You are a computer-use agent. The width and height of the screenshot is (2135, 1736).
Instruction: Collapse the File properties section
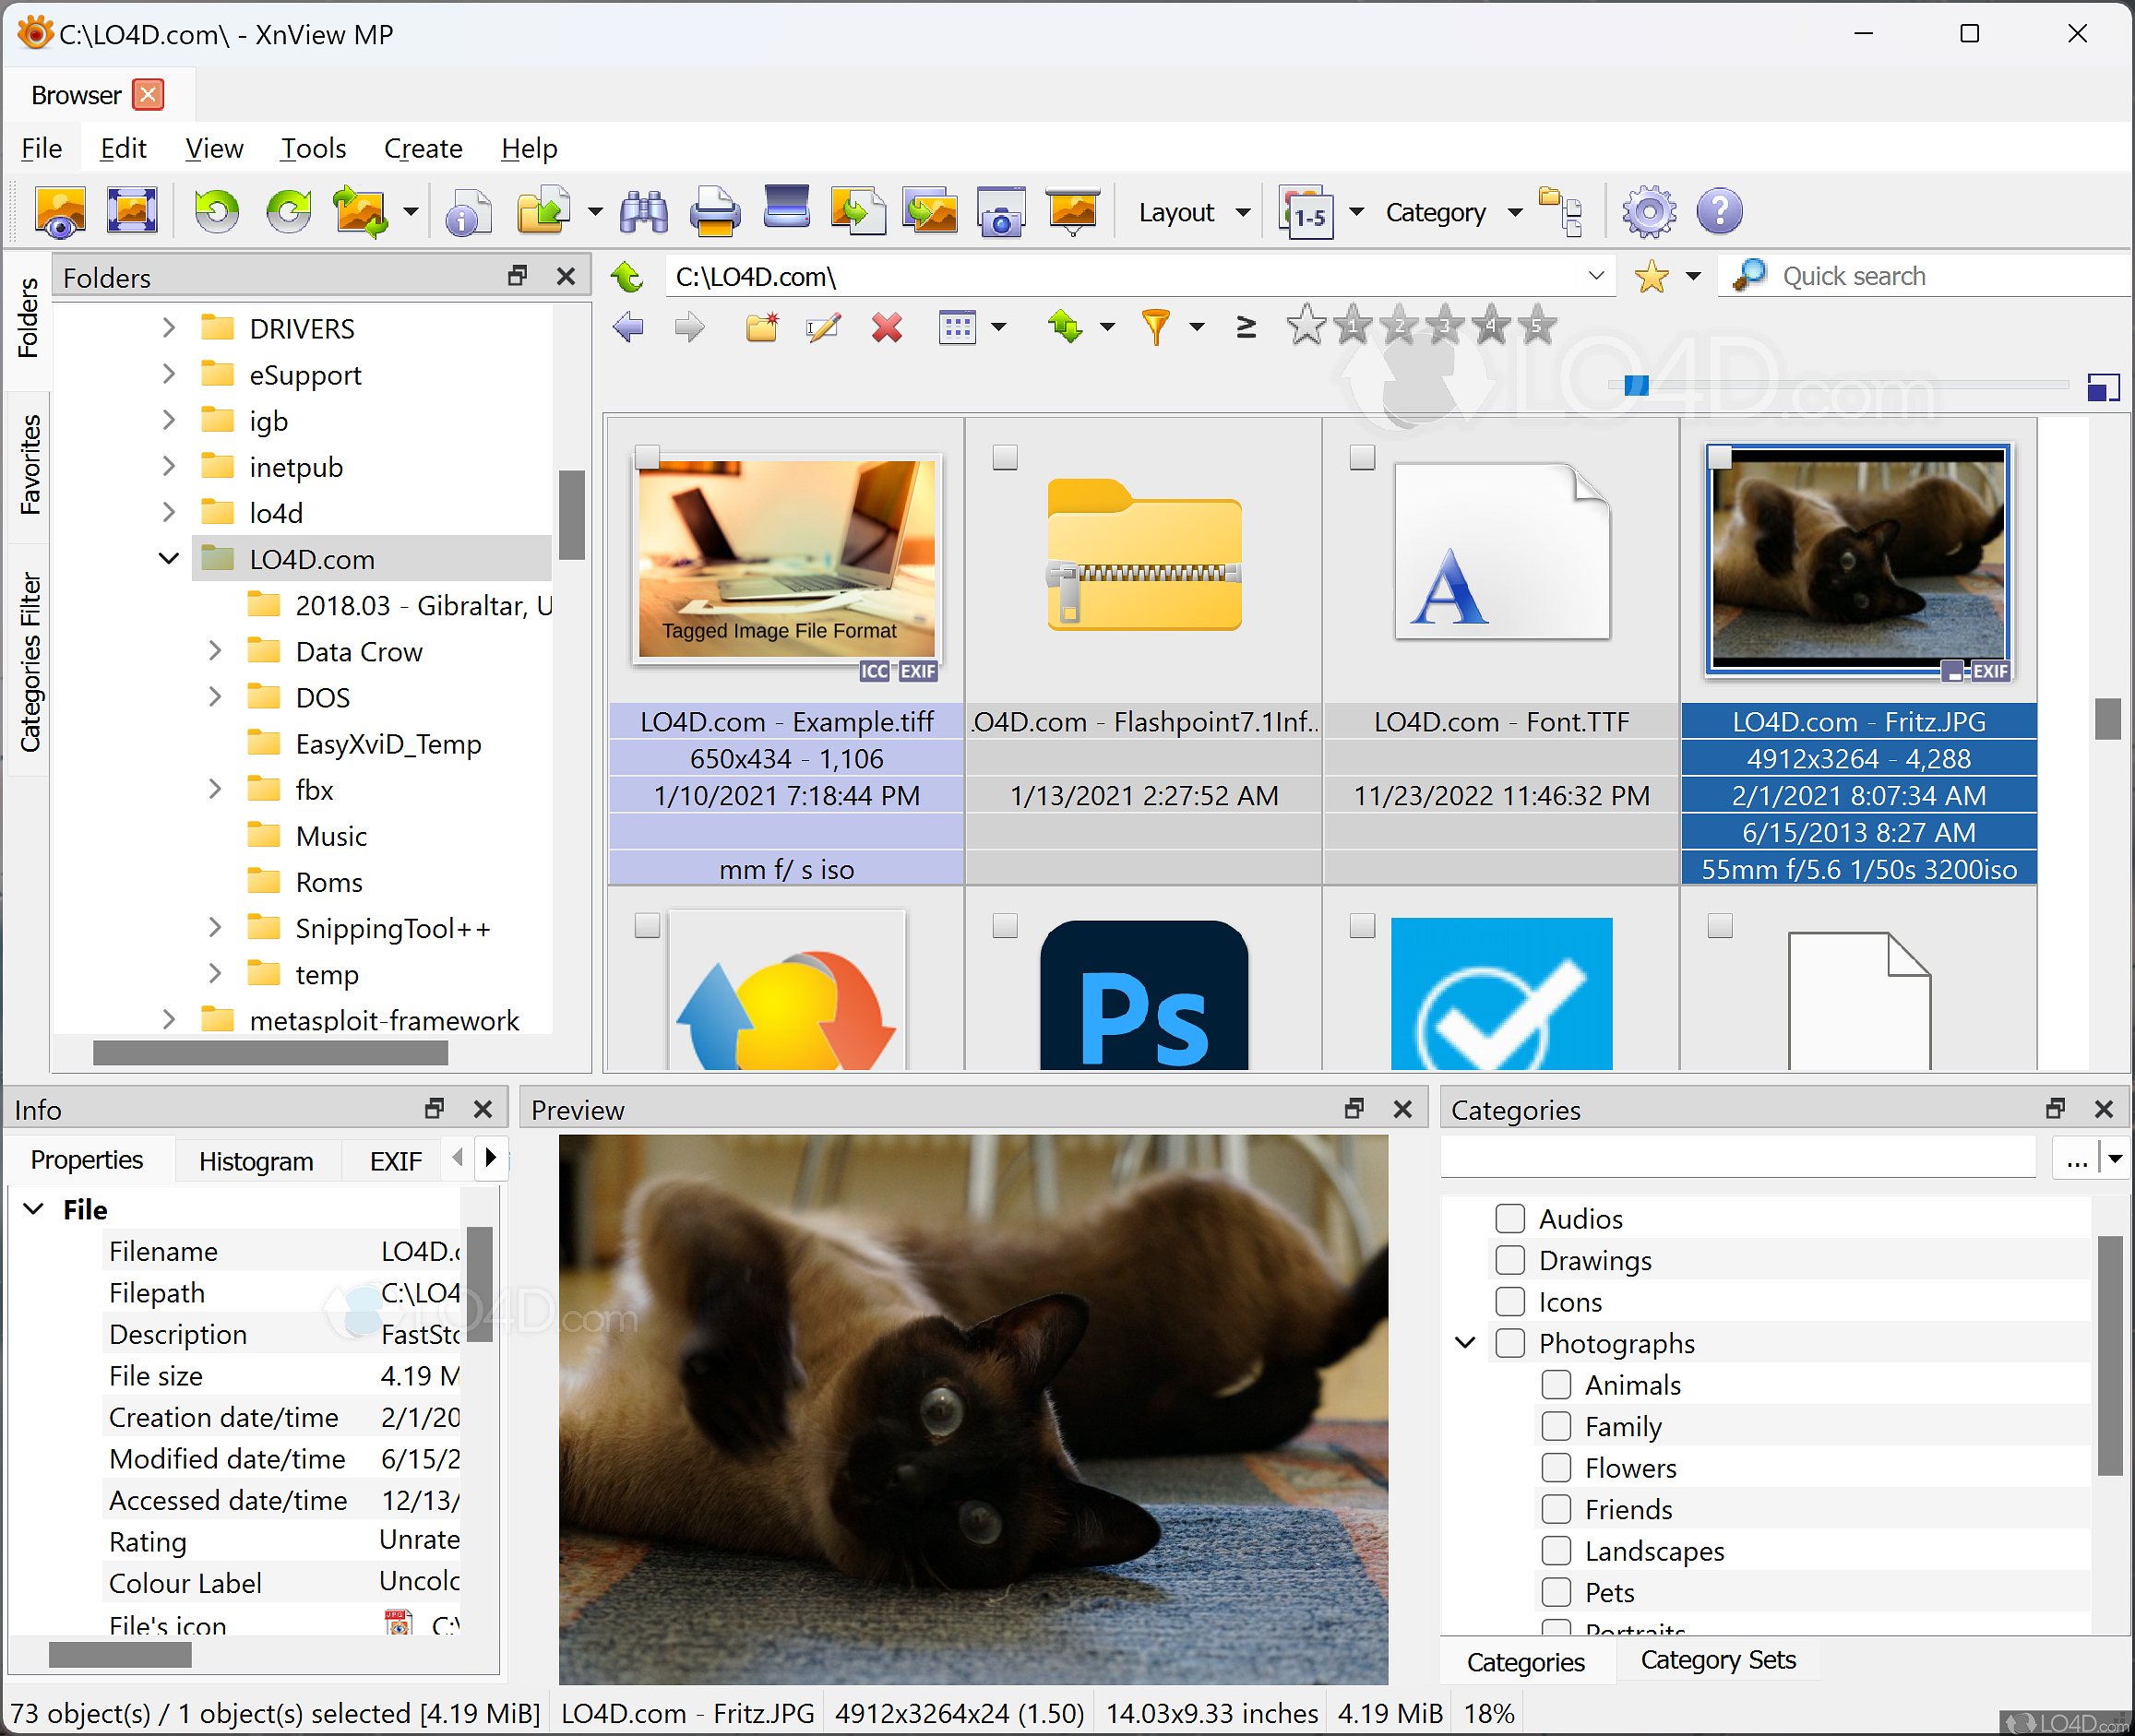(34, 1209)
